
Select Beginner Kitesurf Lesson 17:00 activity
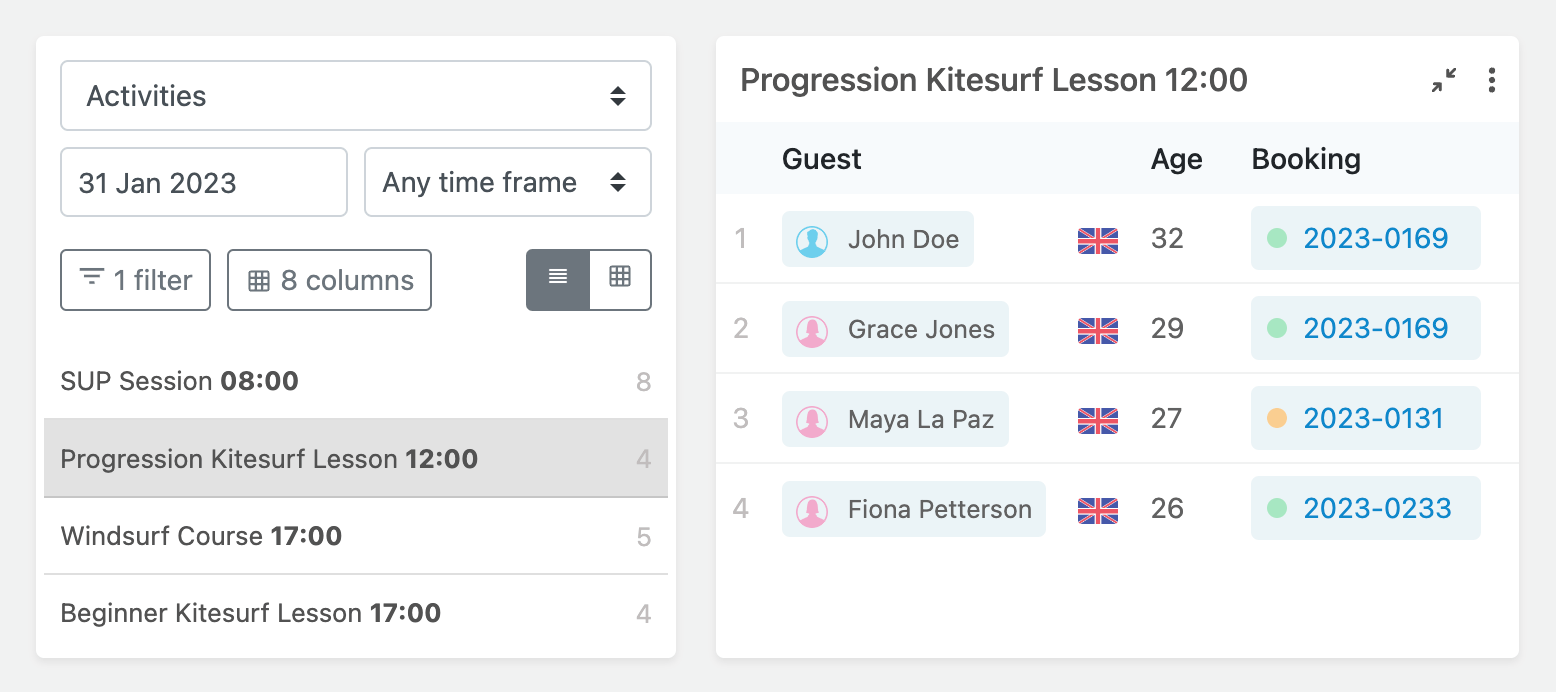(x=356, y=613)
